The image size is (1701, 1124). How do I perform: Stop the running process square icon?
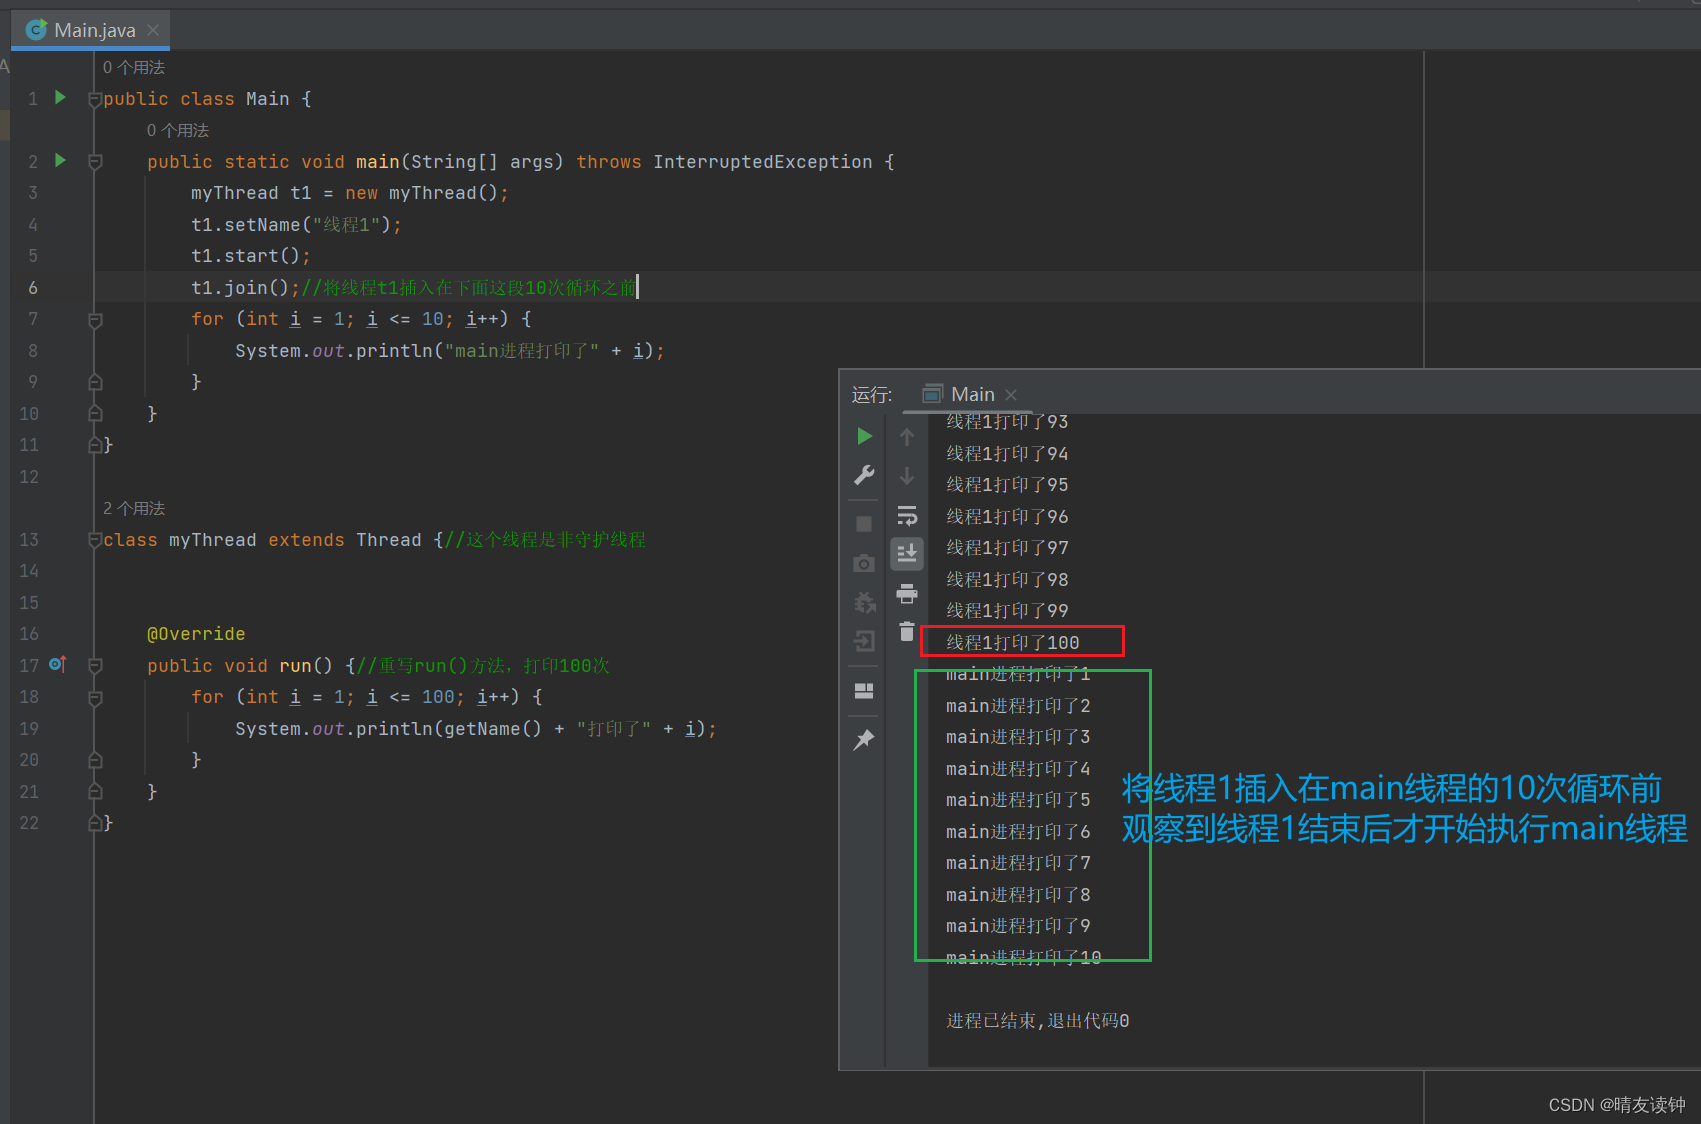864,524
